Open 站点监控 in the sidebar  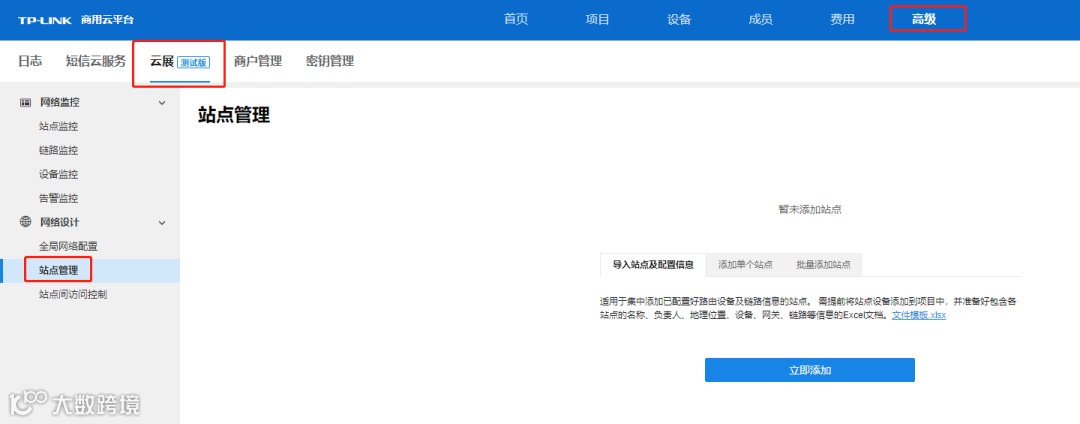pos(59,127)
